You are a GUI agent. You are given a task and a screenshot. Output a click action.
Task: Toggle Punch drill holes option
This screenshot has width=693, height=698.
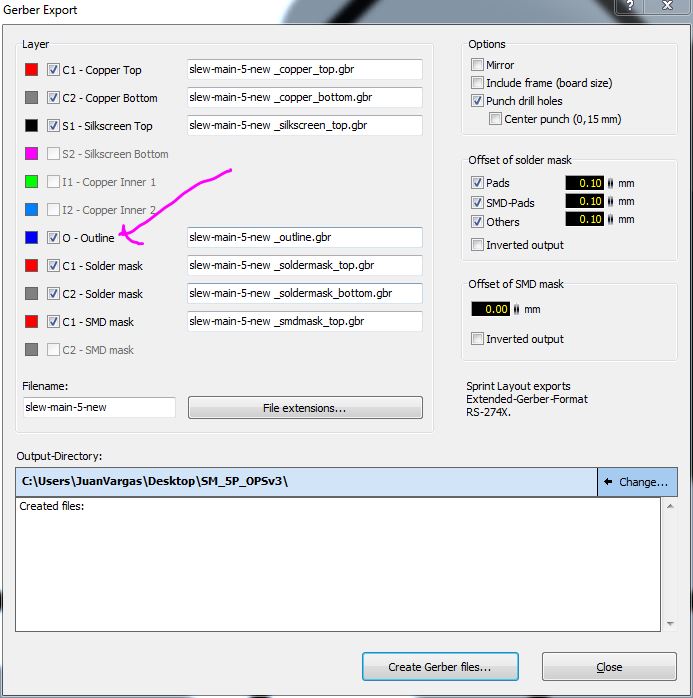[x=477, y=101]
